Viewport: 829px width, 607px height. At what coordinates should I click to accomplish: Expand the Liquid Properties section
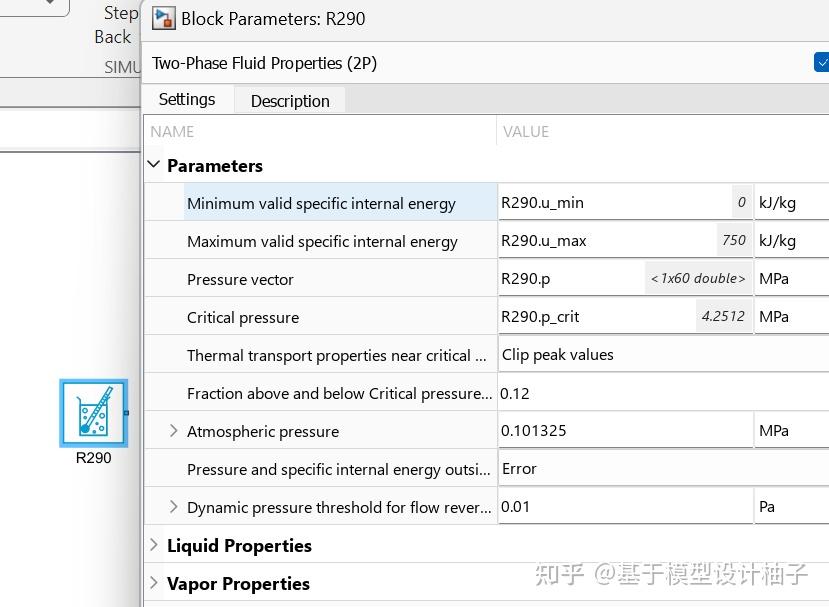(x=153, y=545)
